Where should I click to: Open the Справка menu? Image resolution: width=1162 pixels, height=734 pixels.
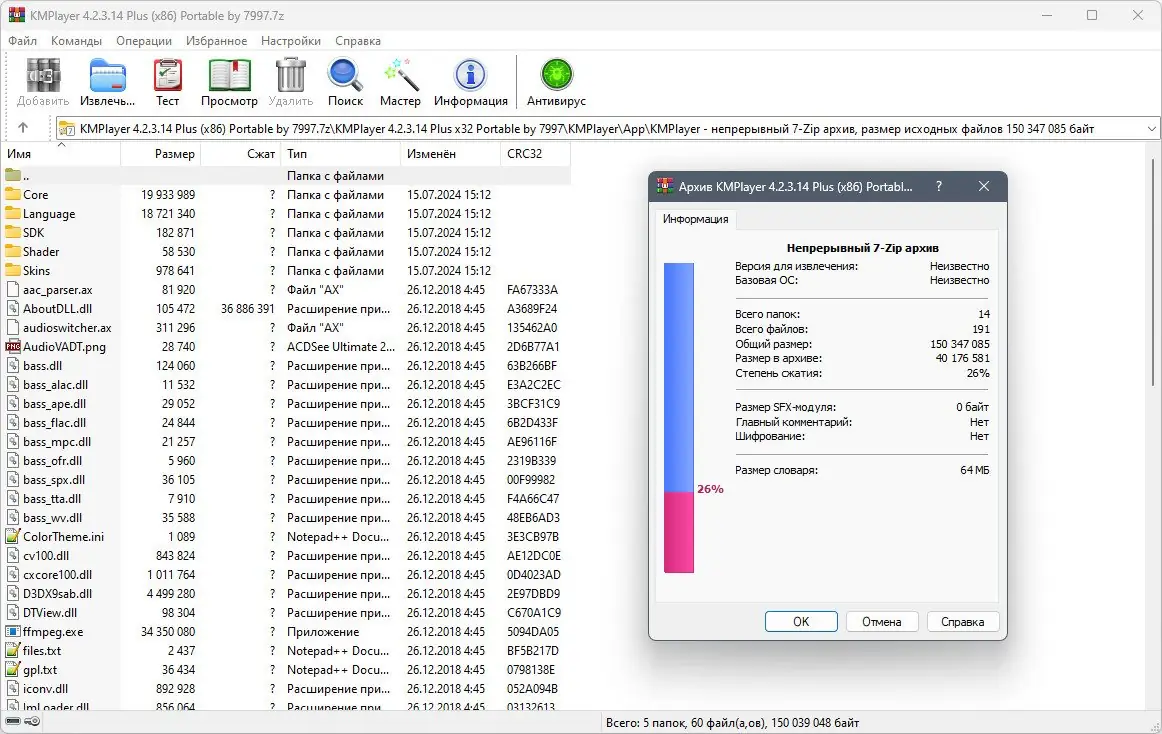tap(358, 41)
